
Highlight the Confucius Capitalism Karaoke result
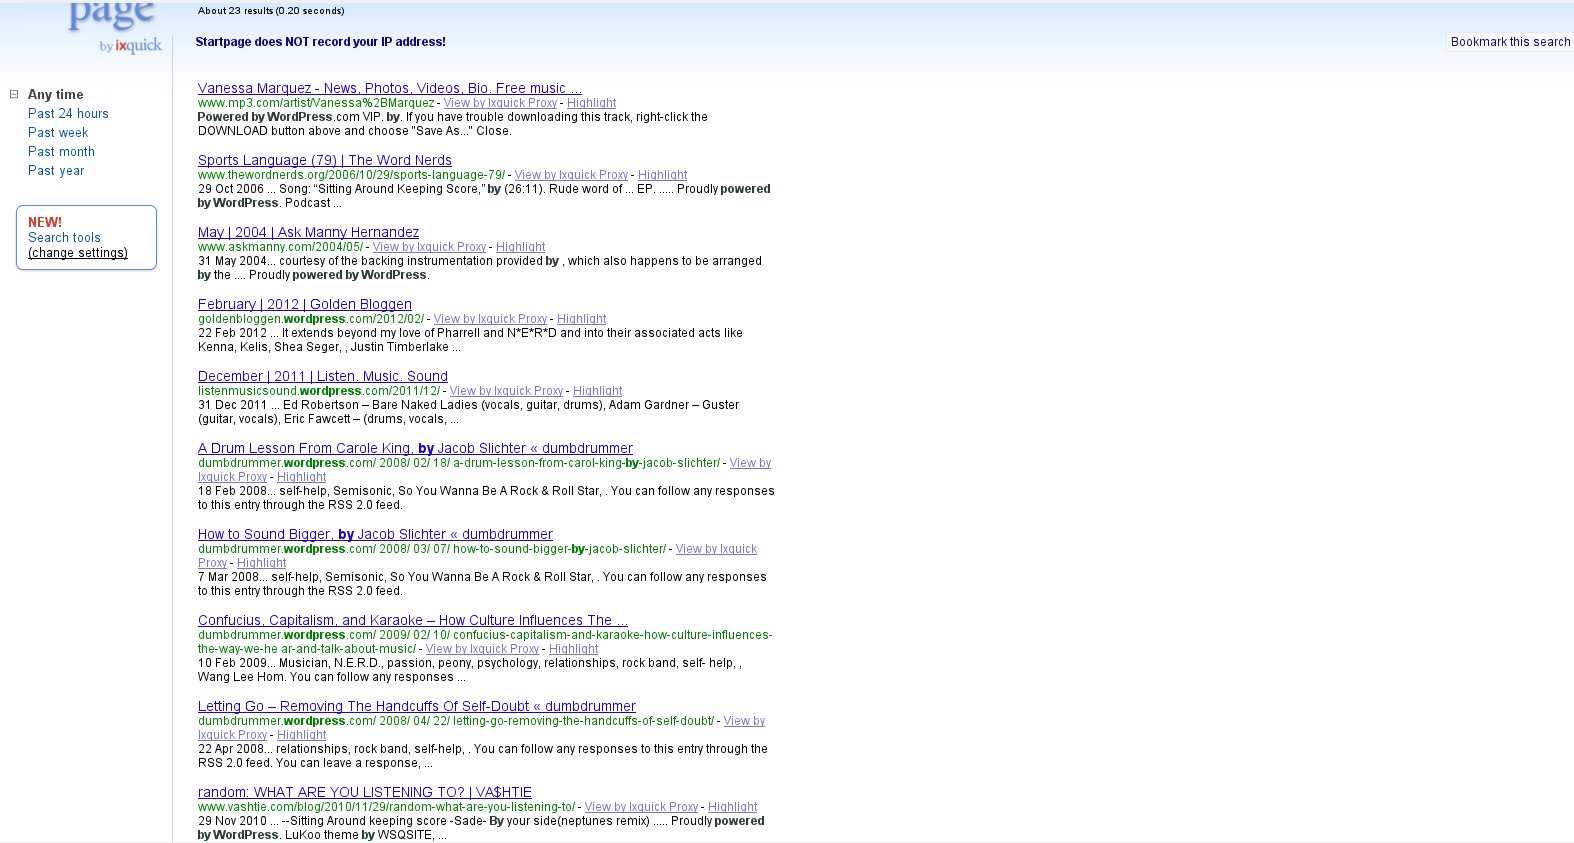pyautogui.click(x=574, y=649)
